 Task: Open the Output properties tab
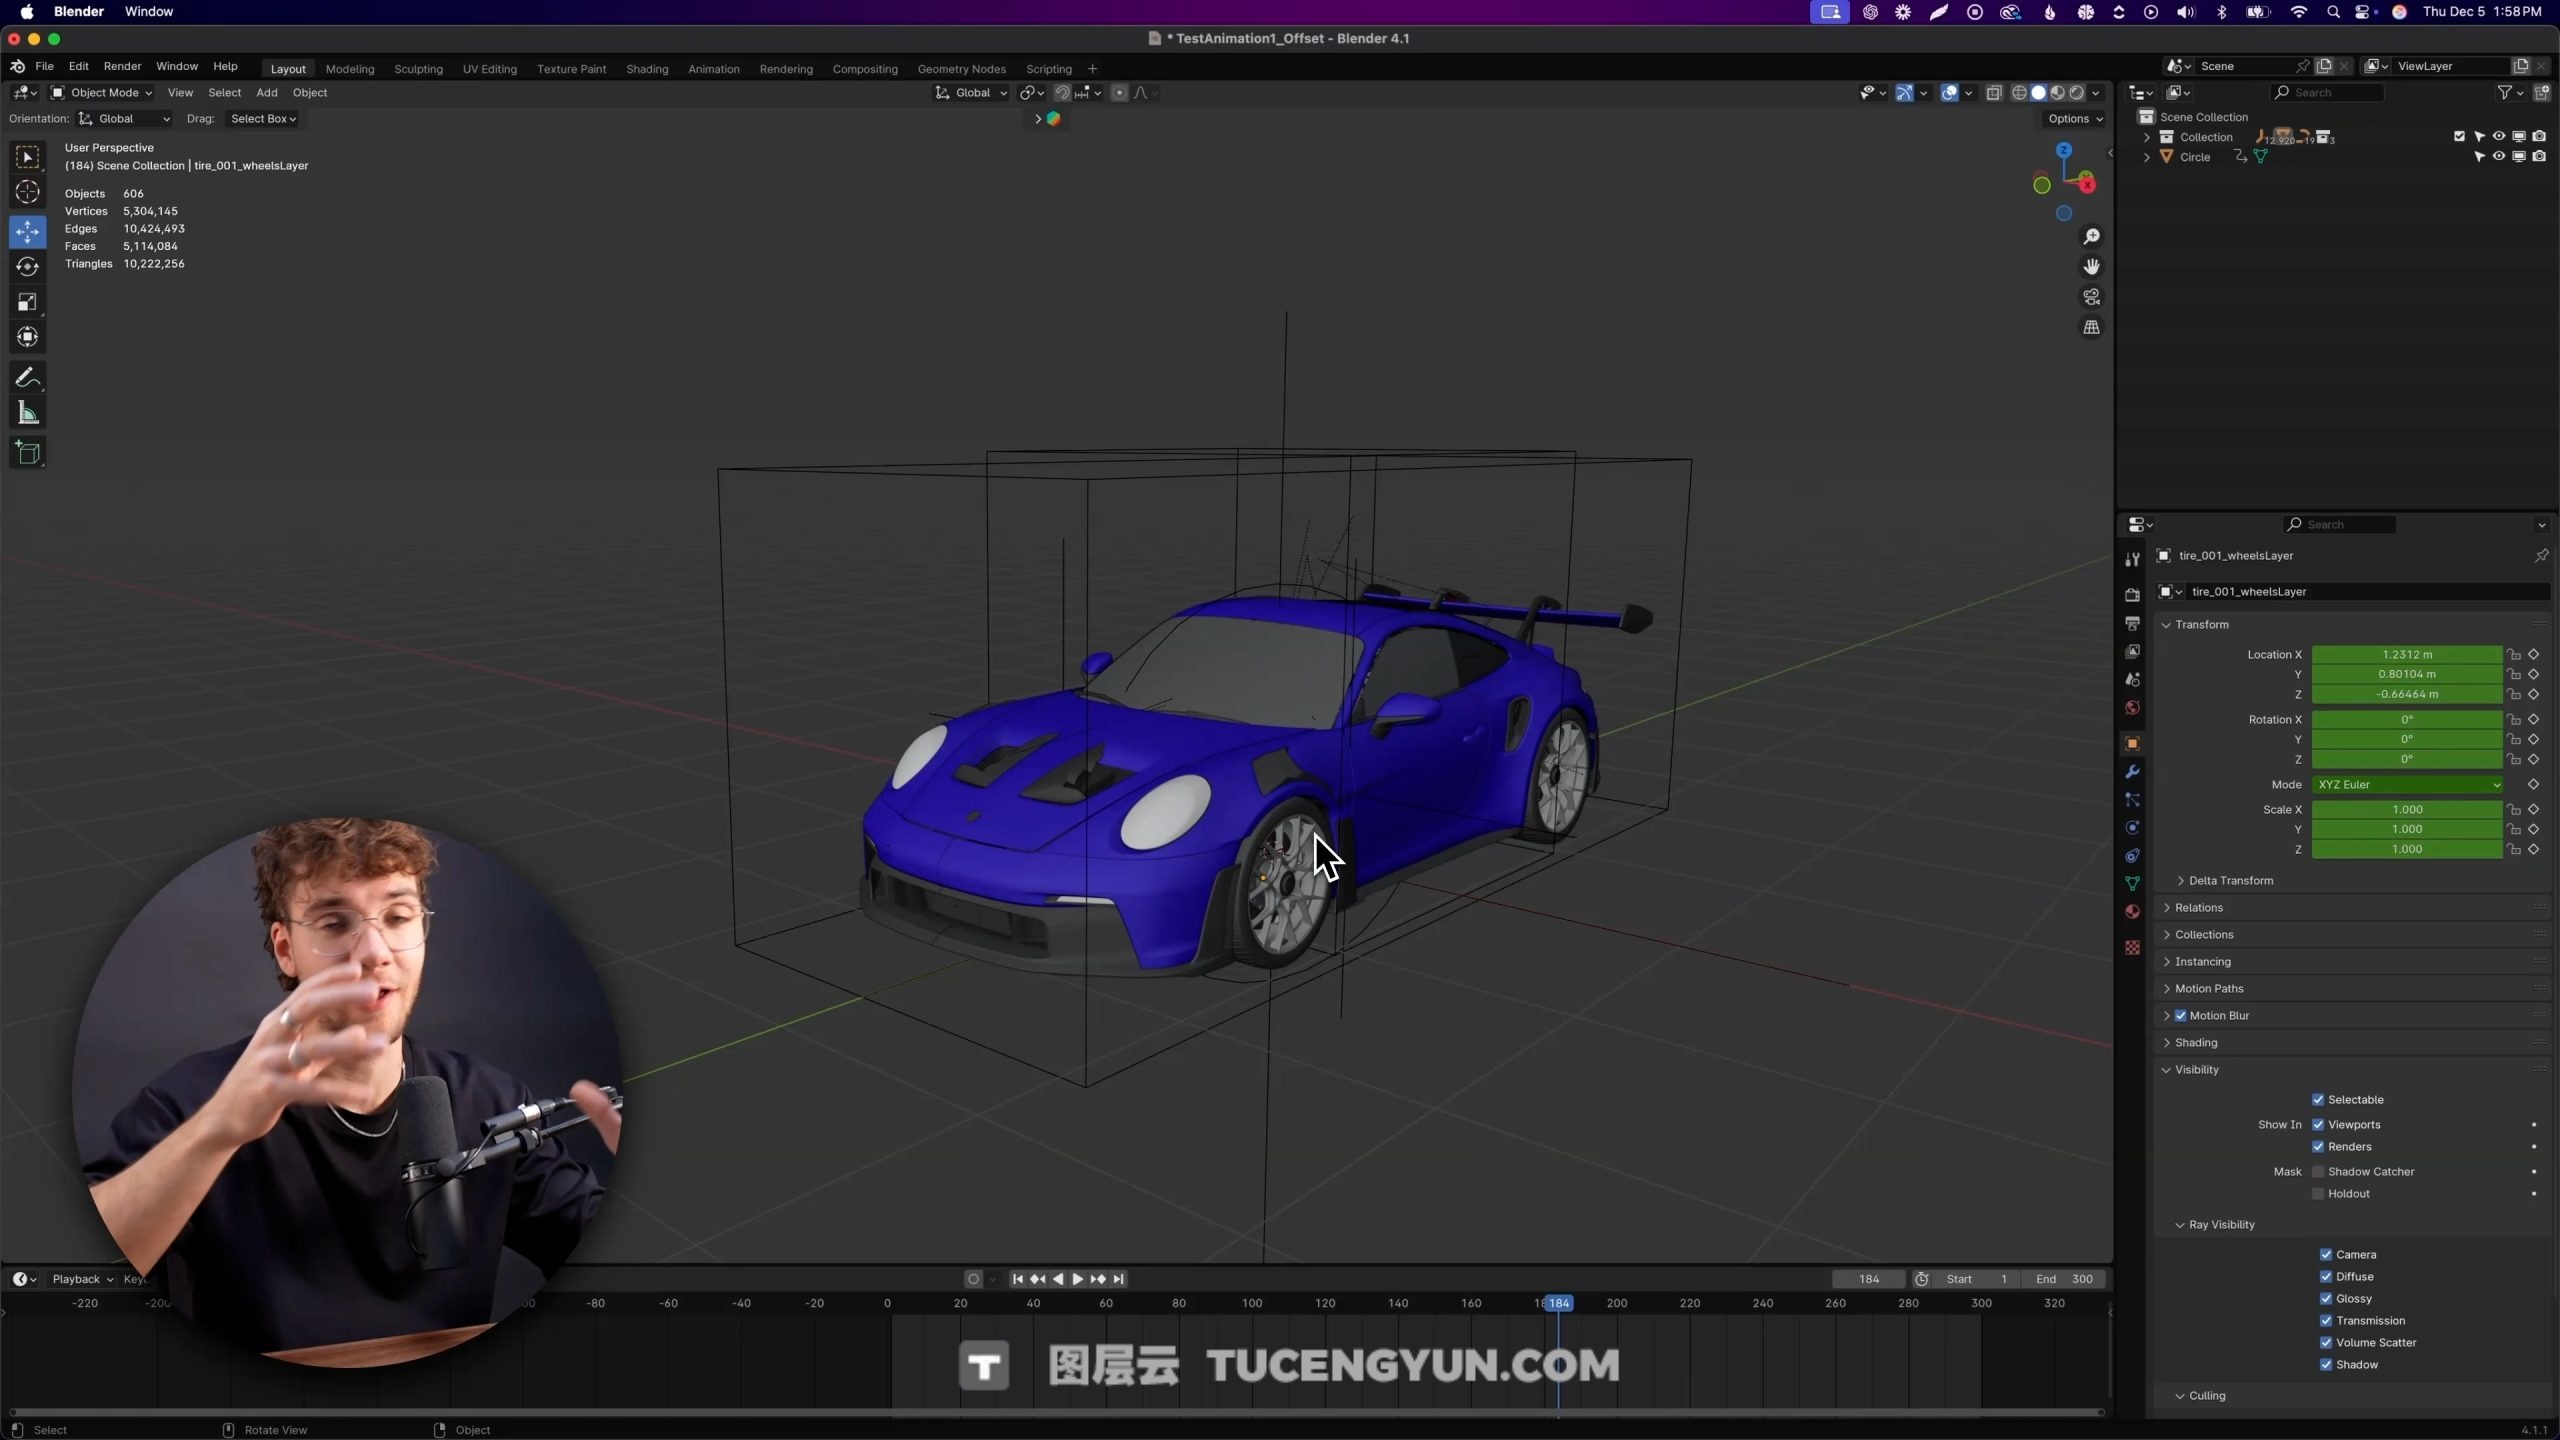[2132, 623]
